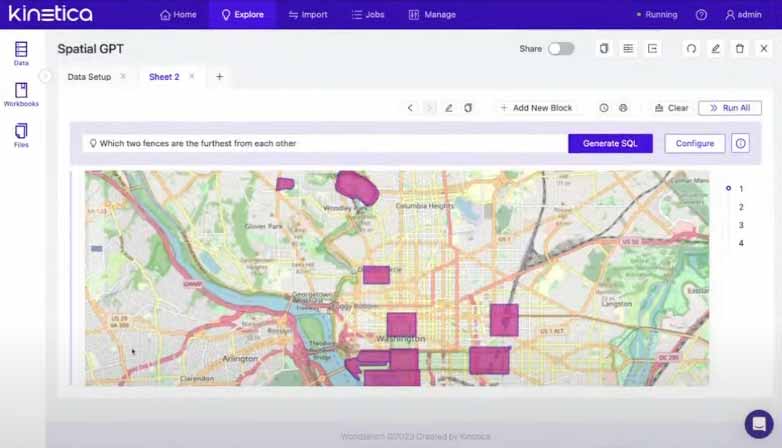This screenshot has width=782, height=448.
Task: Open the Import menu
Action: tap(307, 15)
